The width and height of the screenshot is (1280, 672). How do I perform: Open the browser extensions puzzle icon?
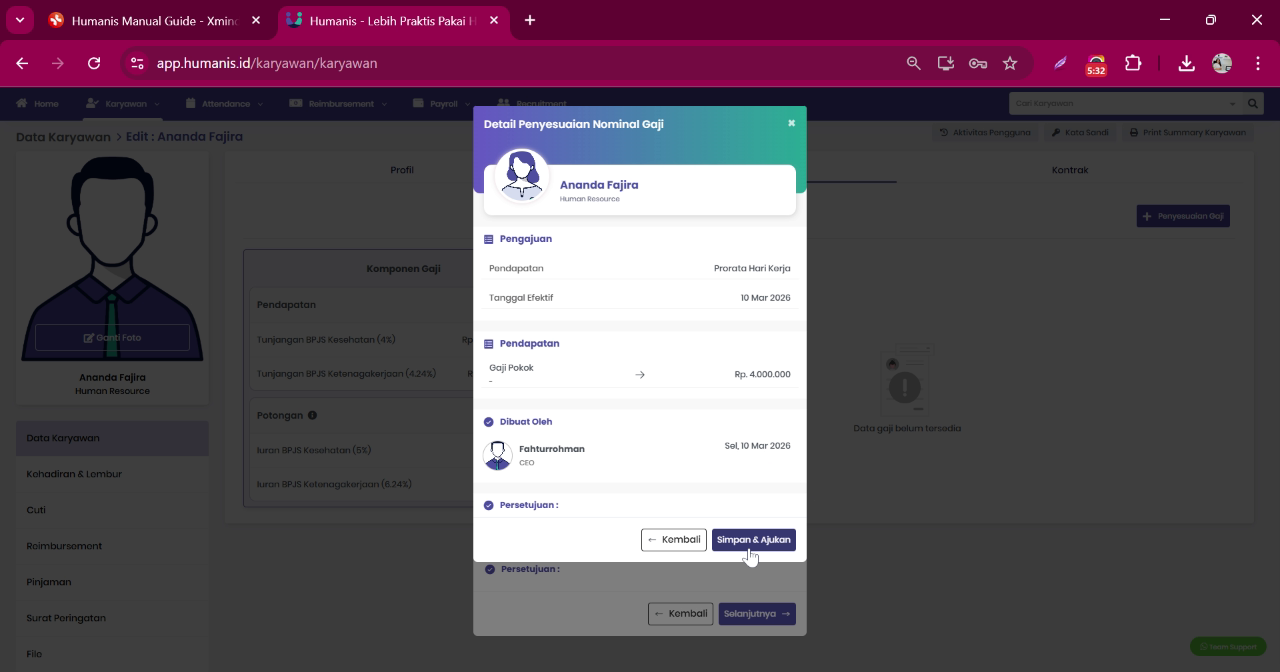point(1133,63)
